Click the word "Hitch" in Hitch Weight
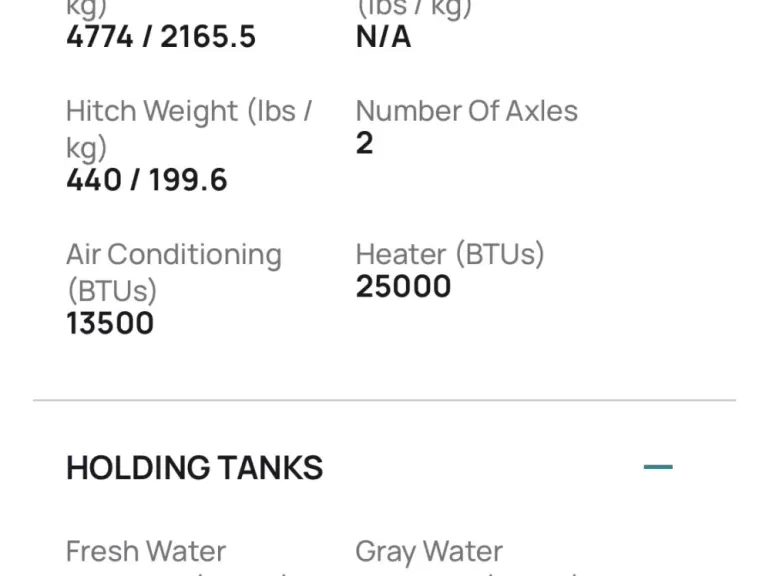768x576 pixels. (x=102, y=110)
